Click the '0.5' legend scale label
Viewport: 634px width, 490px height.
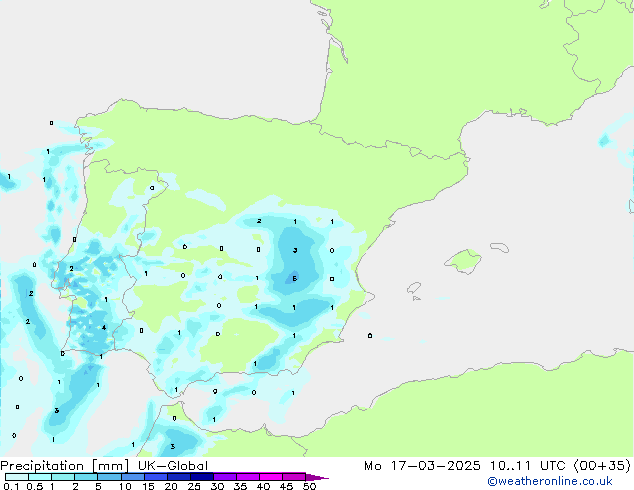pos(35,486)
